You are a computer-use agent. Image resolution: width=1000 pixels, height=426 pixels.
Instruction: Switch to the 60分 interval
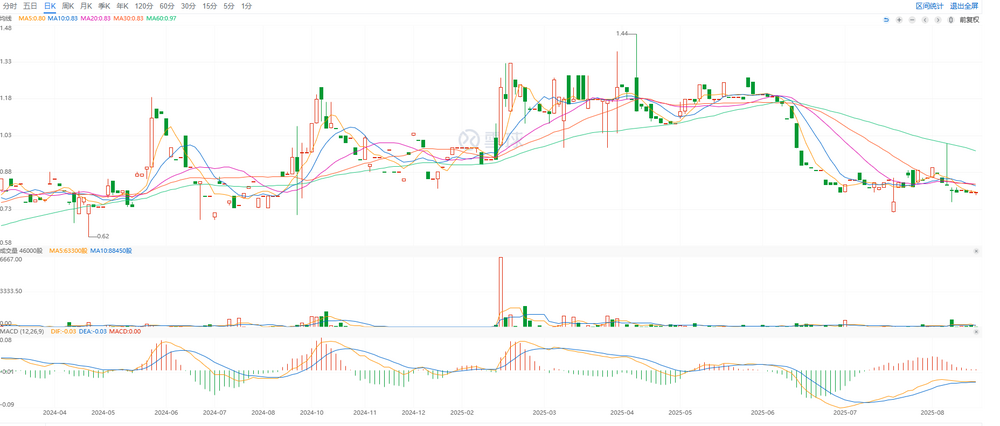point(166,6)
